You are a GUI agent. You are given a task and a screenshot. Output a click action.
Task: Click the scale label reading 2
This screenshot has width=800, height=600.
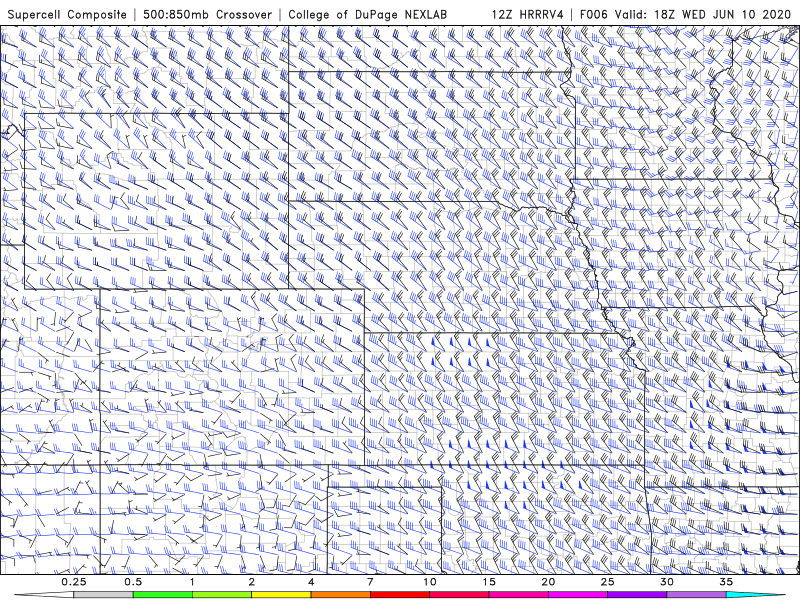coord(252,582)
